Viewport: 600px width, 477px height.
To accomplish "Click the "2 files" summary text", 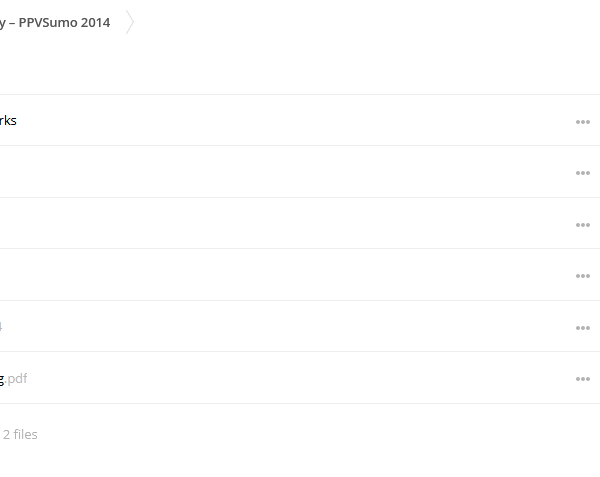I will [20, 435].
